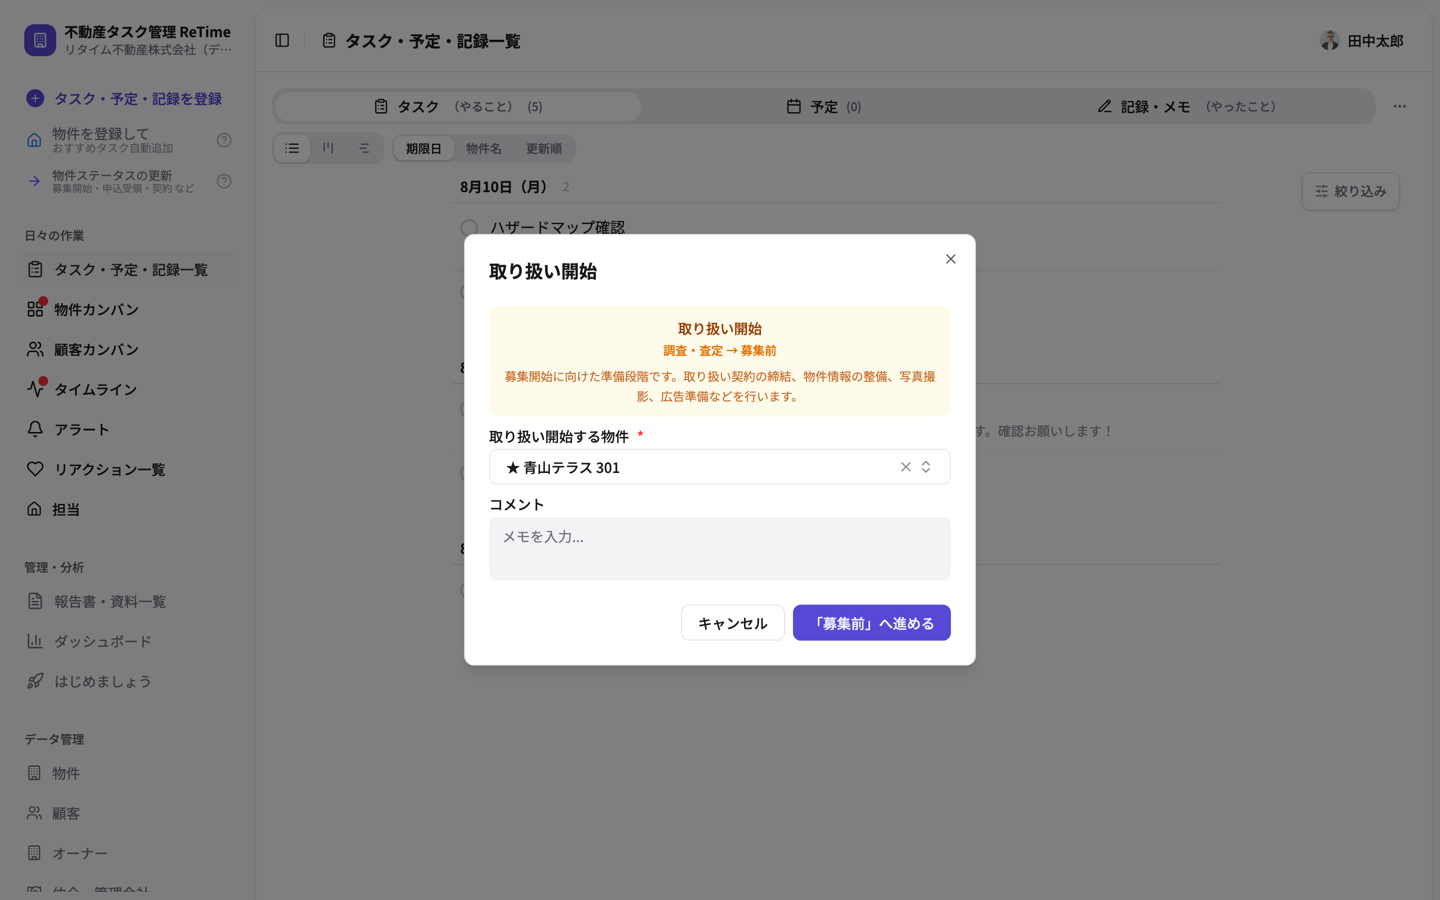The height and width of the screenshot is (900, 1440).
Task: Select the kanban board view icon
Action: (328, 148)
